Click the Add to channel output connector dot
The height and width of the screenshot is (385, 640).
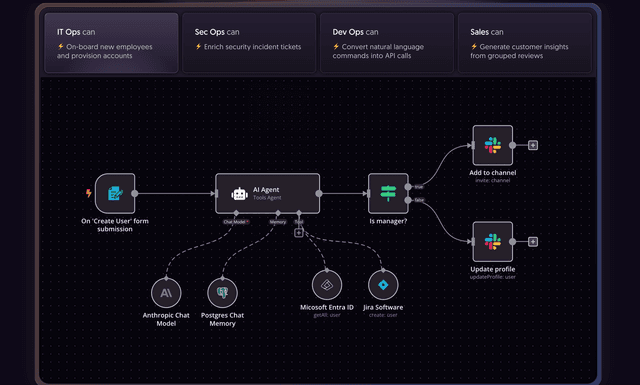pyautogui.click(x=513, y=145)
